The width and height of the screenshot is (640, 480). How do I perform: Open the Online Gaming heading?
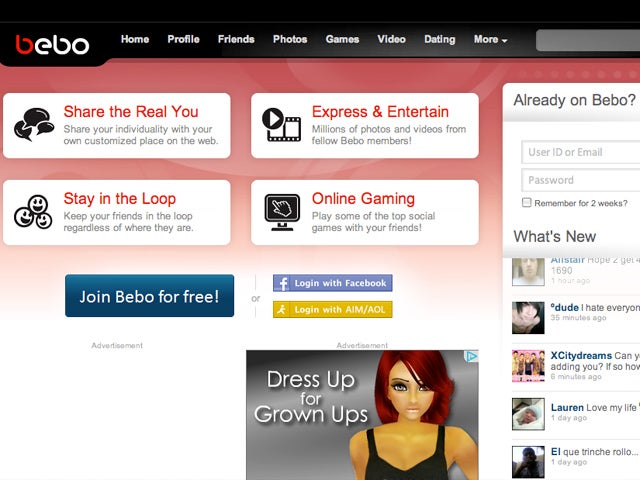tap(363, 199)
